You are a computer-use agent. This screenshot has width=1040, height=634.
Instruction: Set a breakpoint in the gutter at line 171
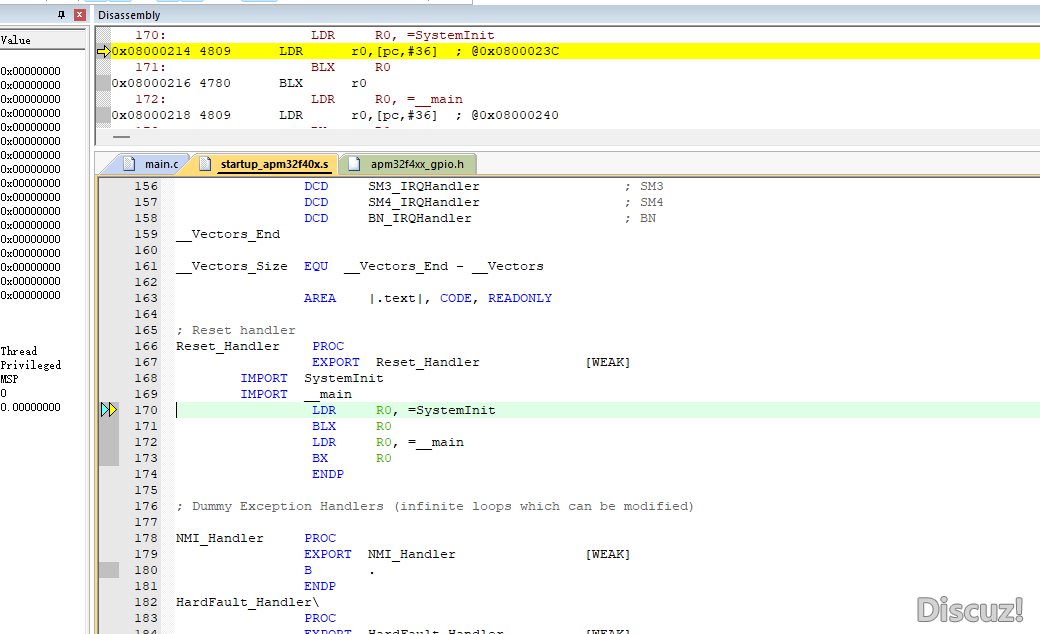[x=109, y=426]
